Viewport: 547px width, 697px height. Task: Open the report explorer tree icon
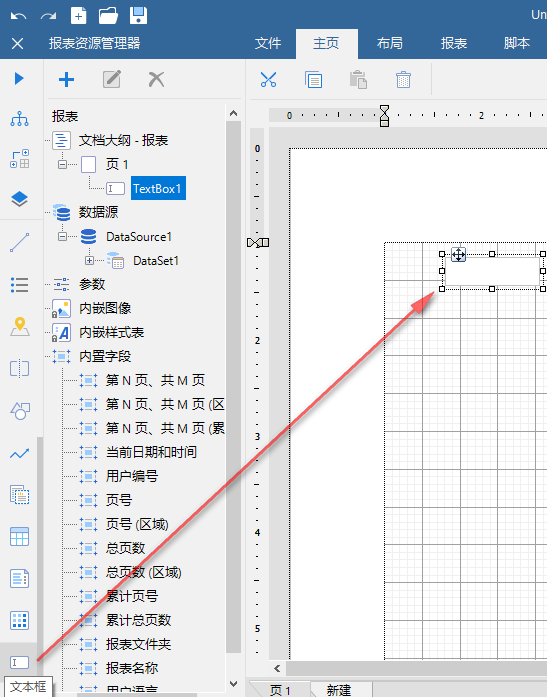[x=20, y=119]
